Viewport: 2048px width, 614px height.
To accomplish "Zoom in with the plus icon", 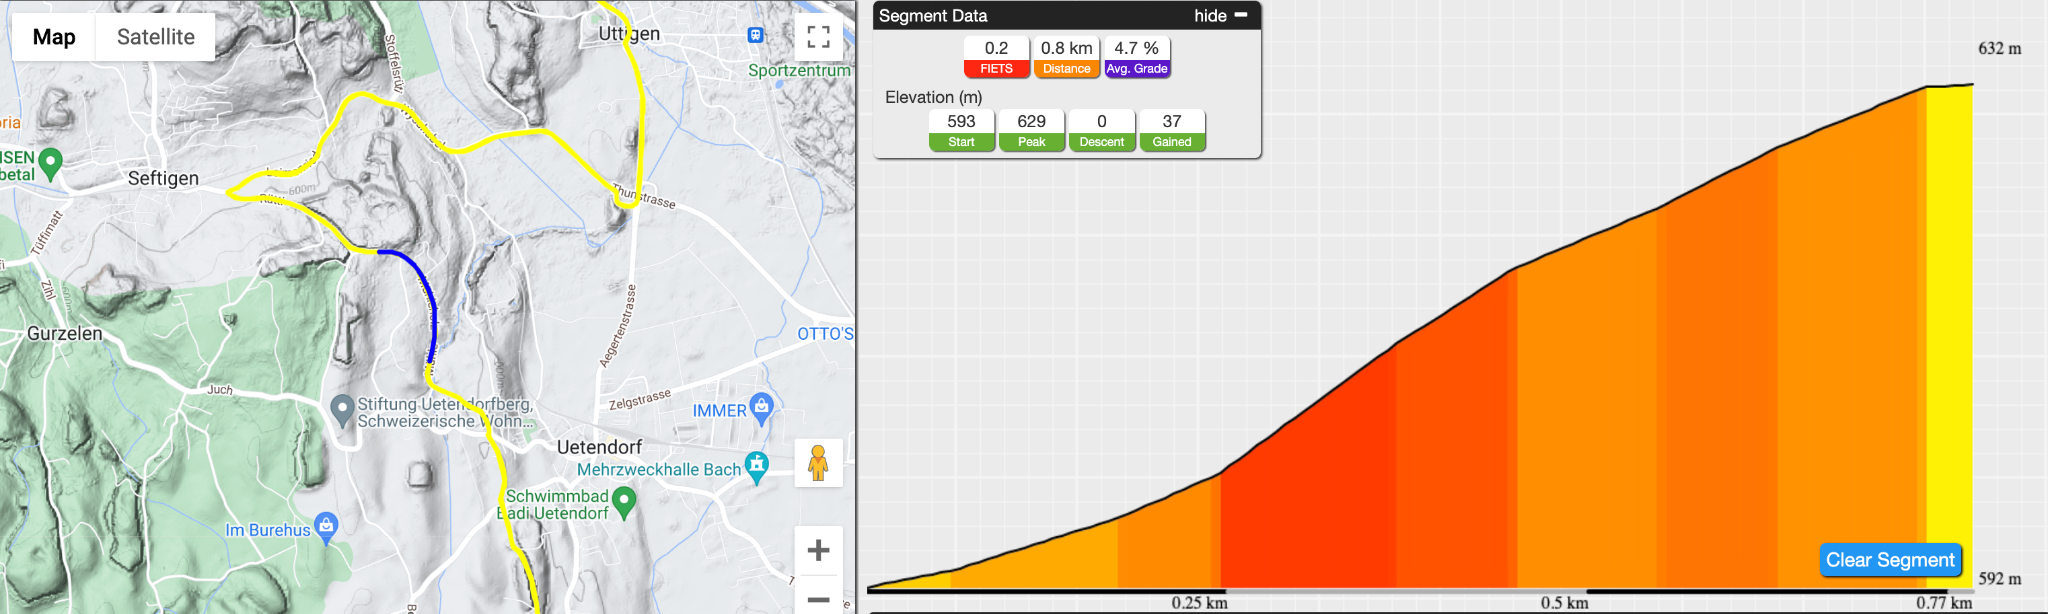I will click(818, 550).
